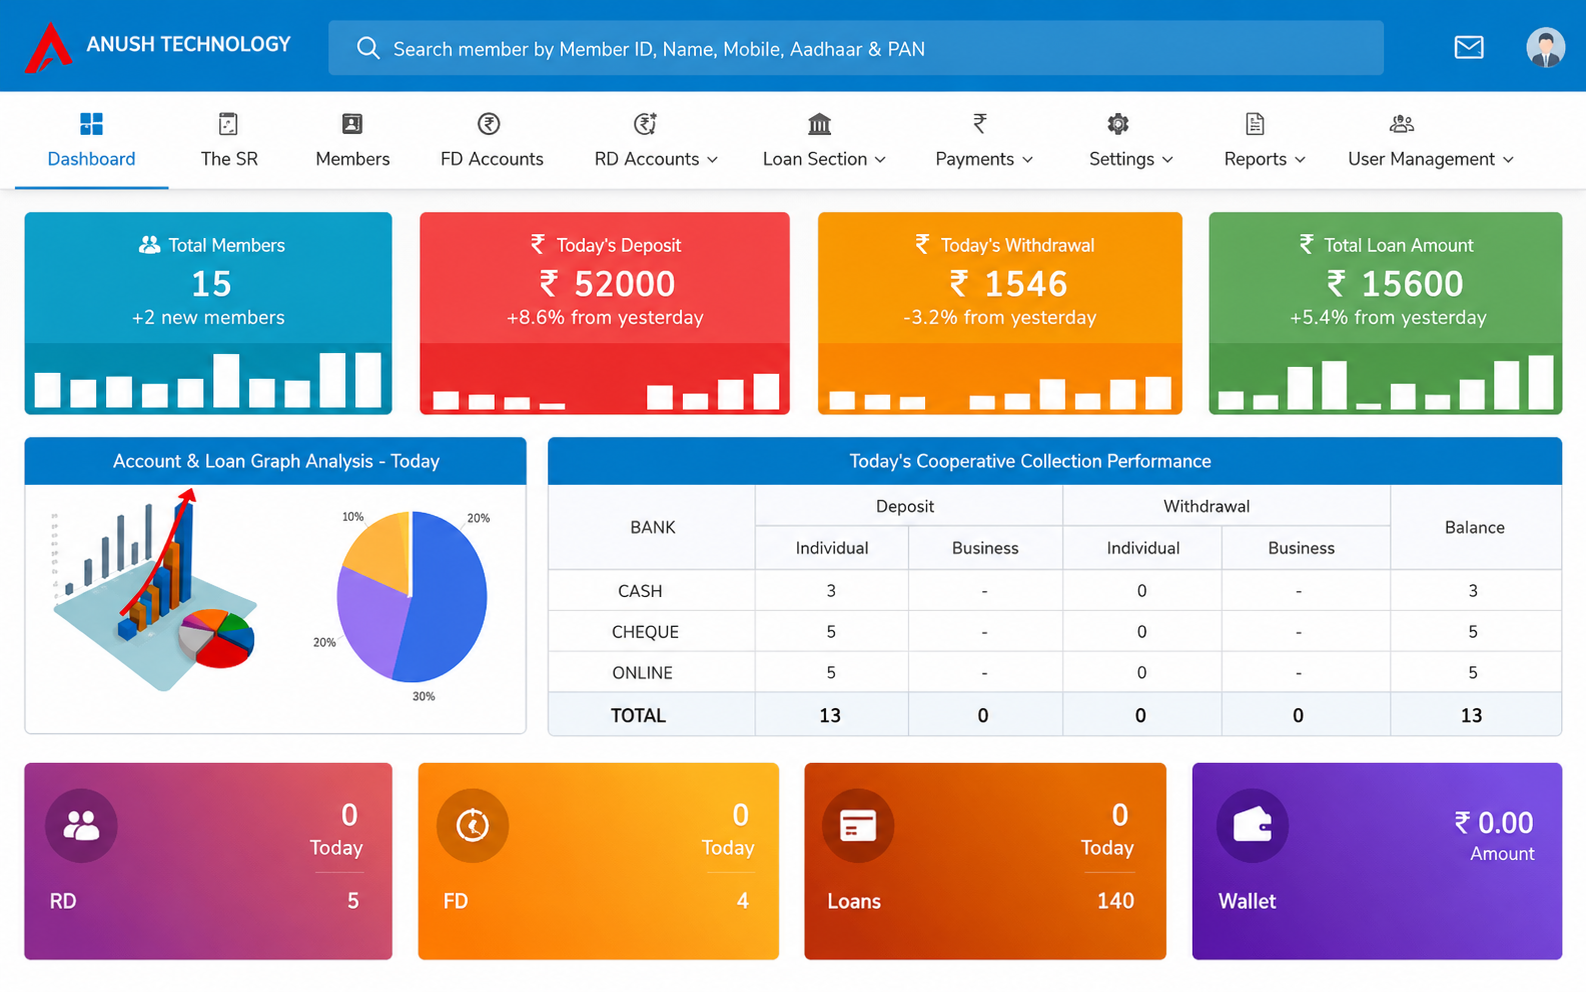Click the search magnifier icon
Image resolution: width=1586 pixels, height=992 pixels.
[x=368, y=48]
